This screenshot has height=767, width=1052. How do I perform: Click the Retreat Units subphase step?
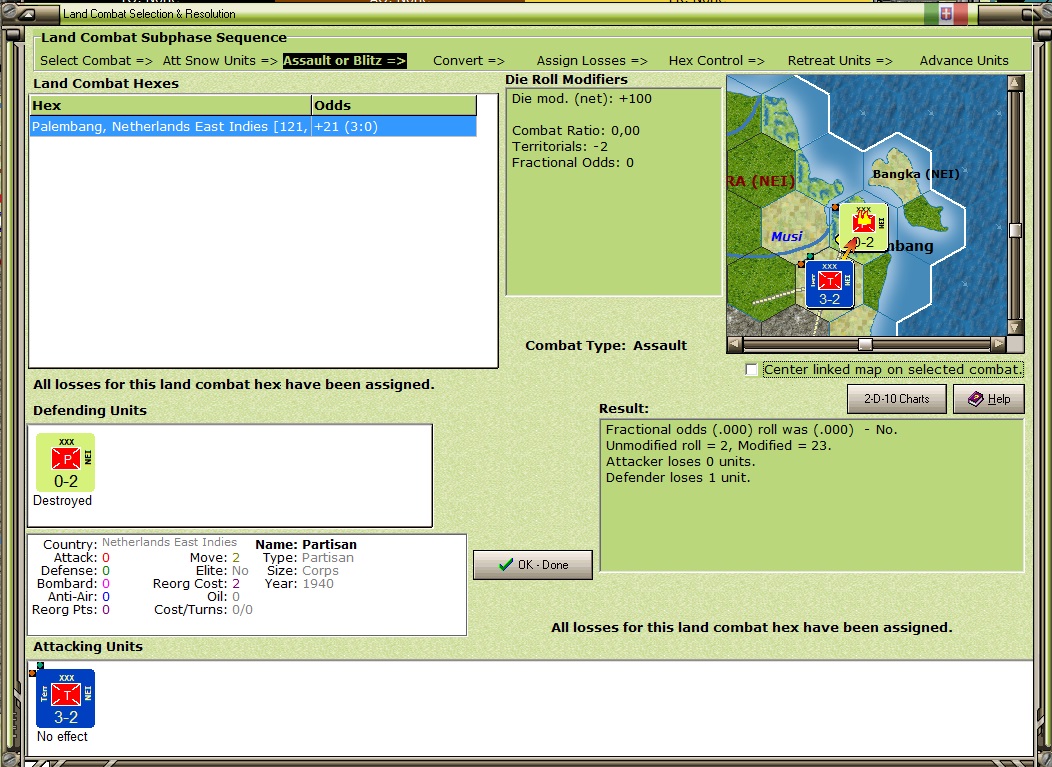click(840, 60)
